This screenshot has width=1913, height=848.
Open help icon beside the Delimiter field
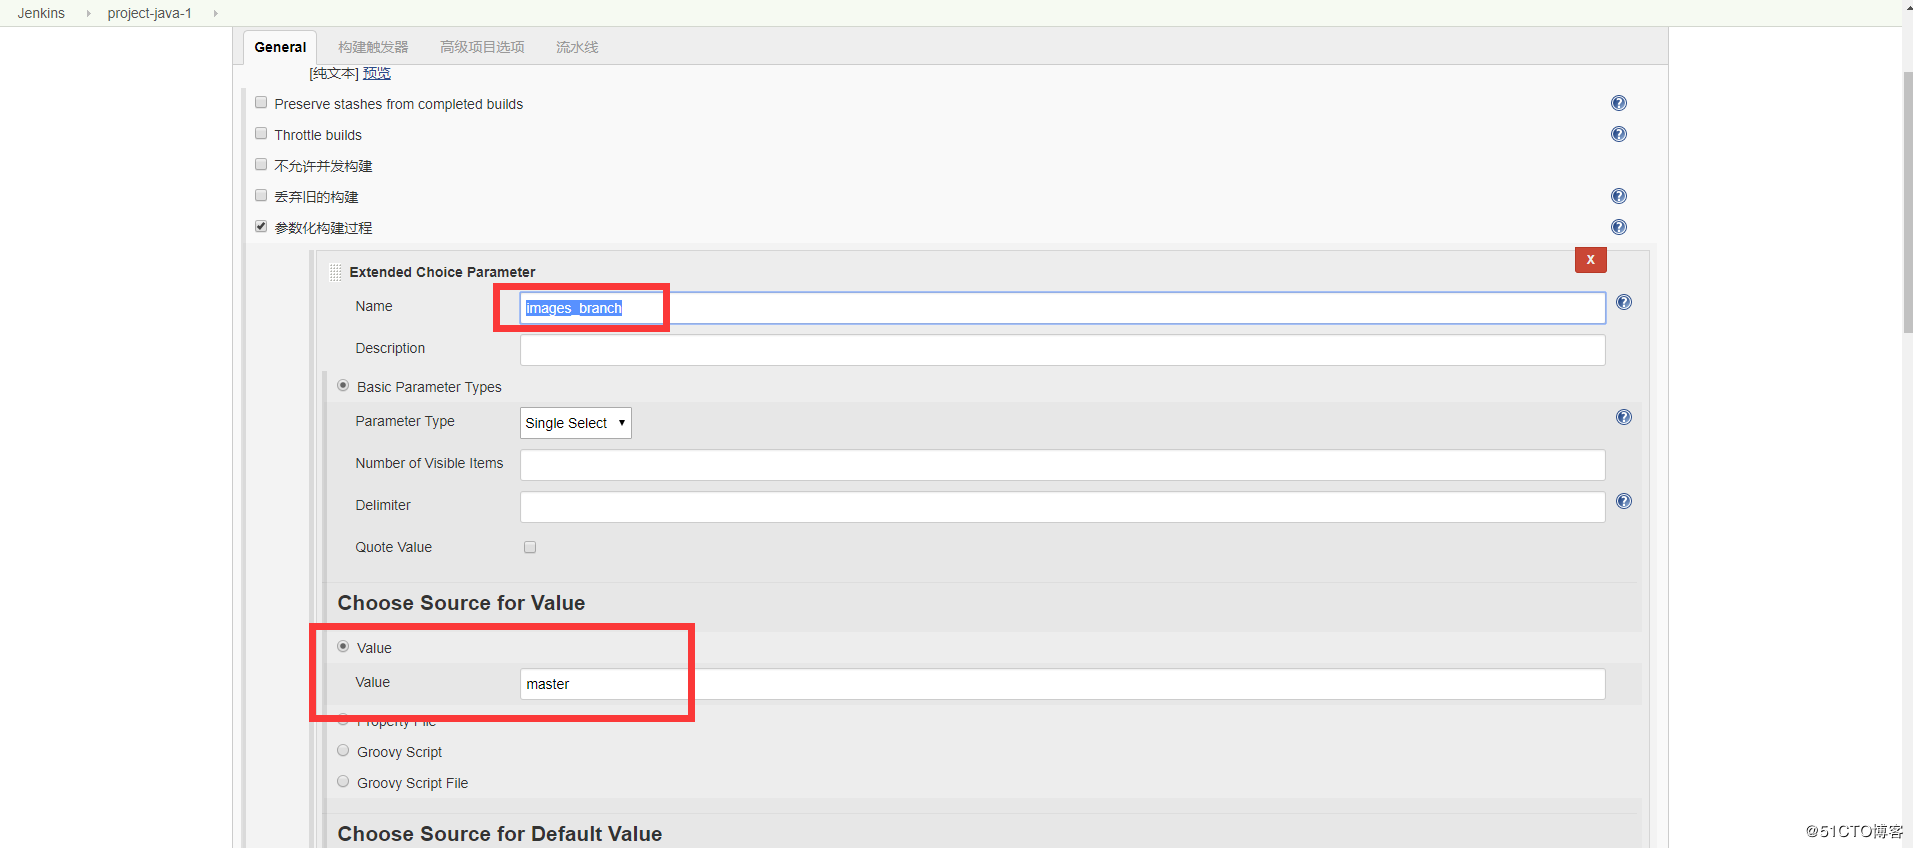[1623, 501]
